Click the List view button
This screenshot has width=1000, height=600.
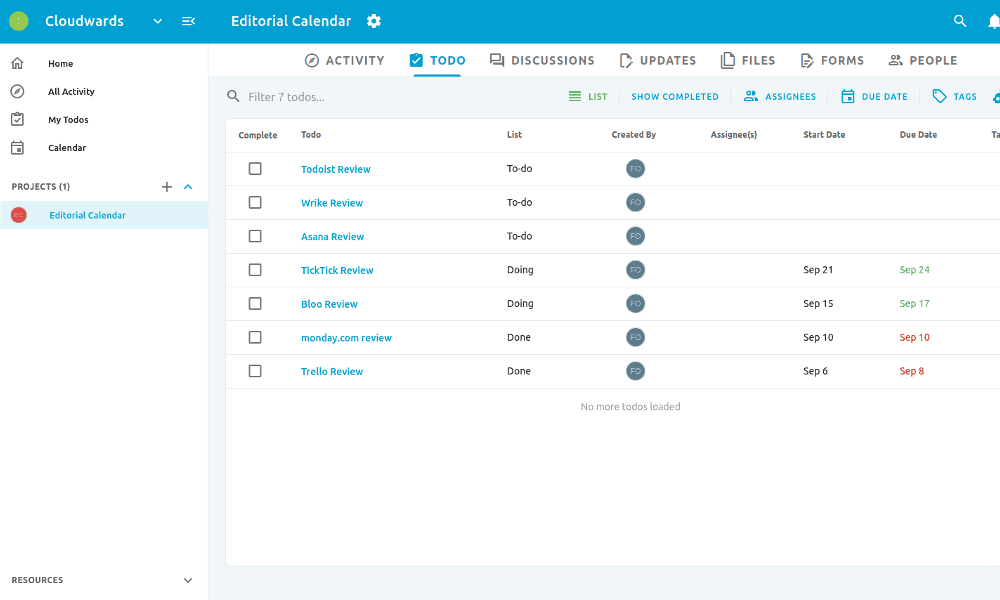588,96
